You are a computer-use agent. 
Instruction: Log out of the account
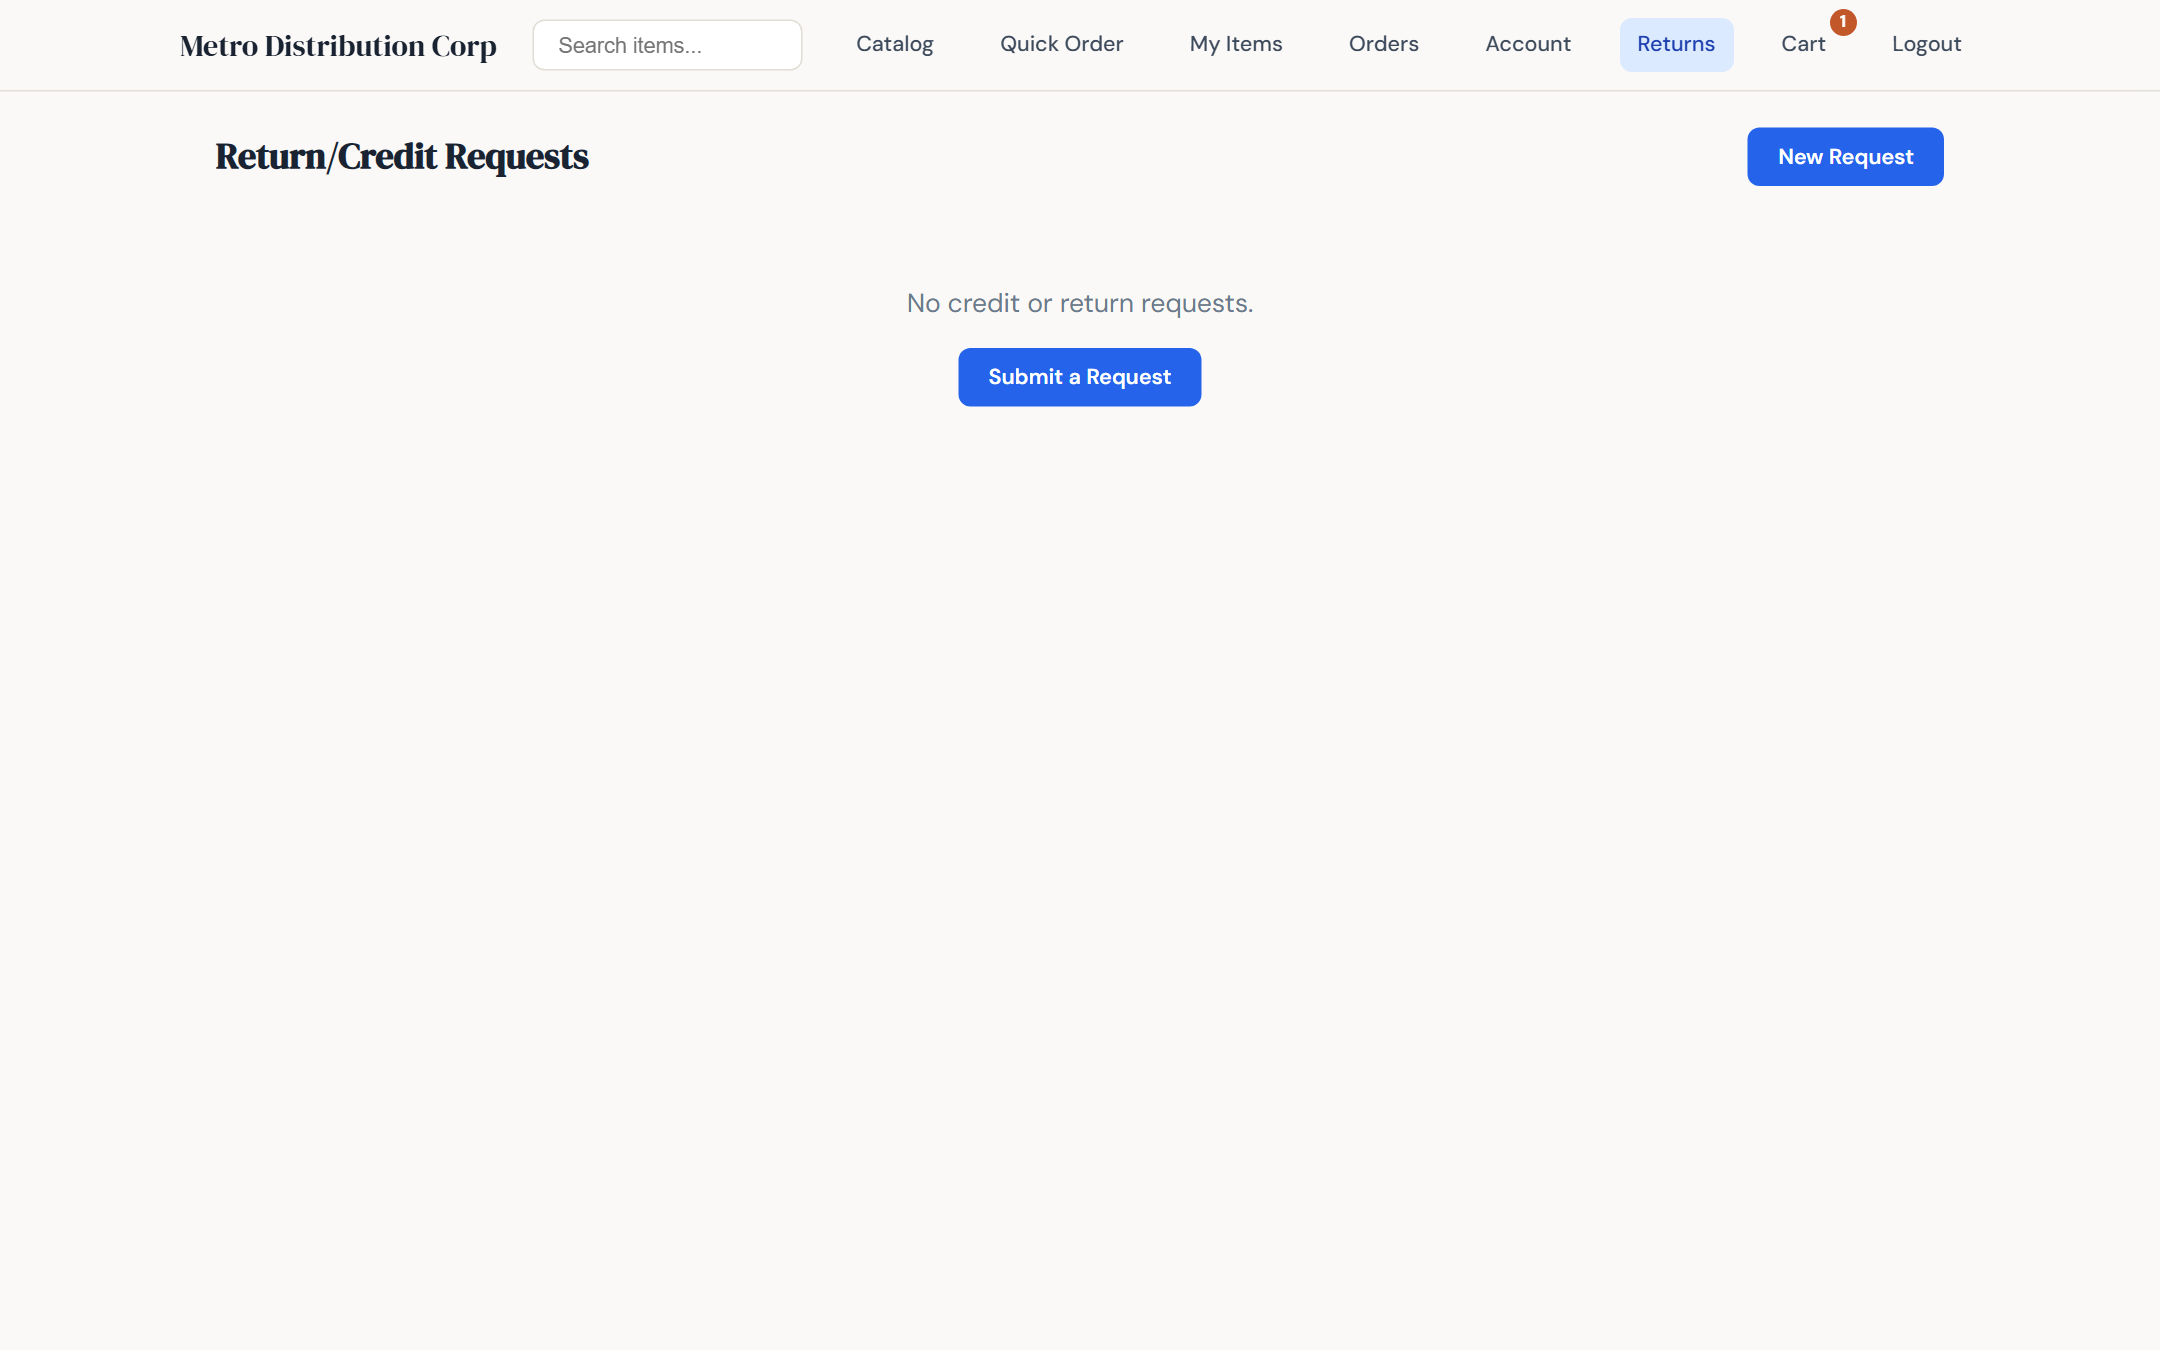click(x=1925, y=44)
